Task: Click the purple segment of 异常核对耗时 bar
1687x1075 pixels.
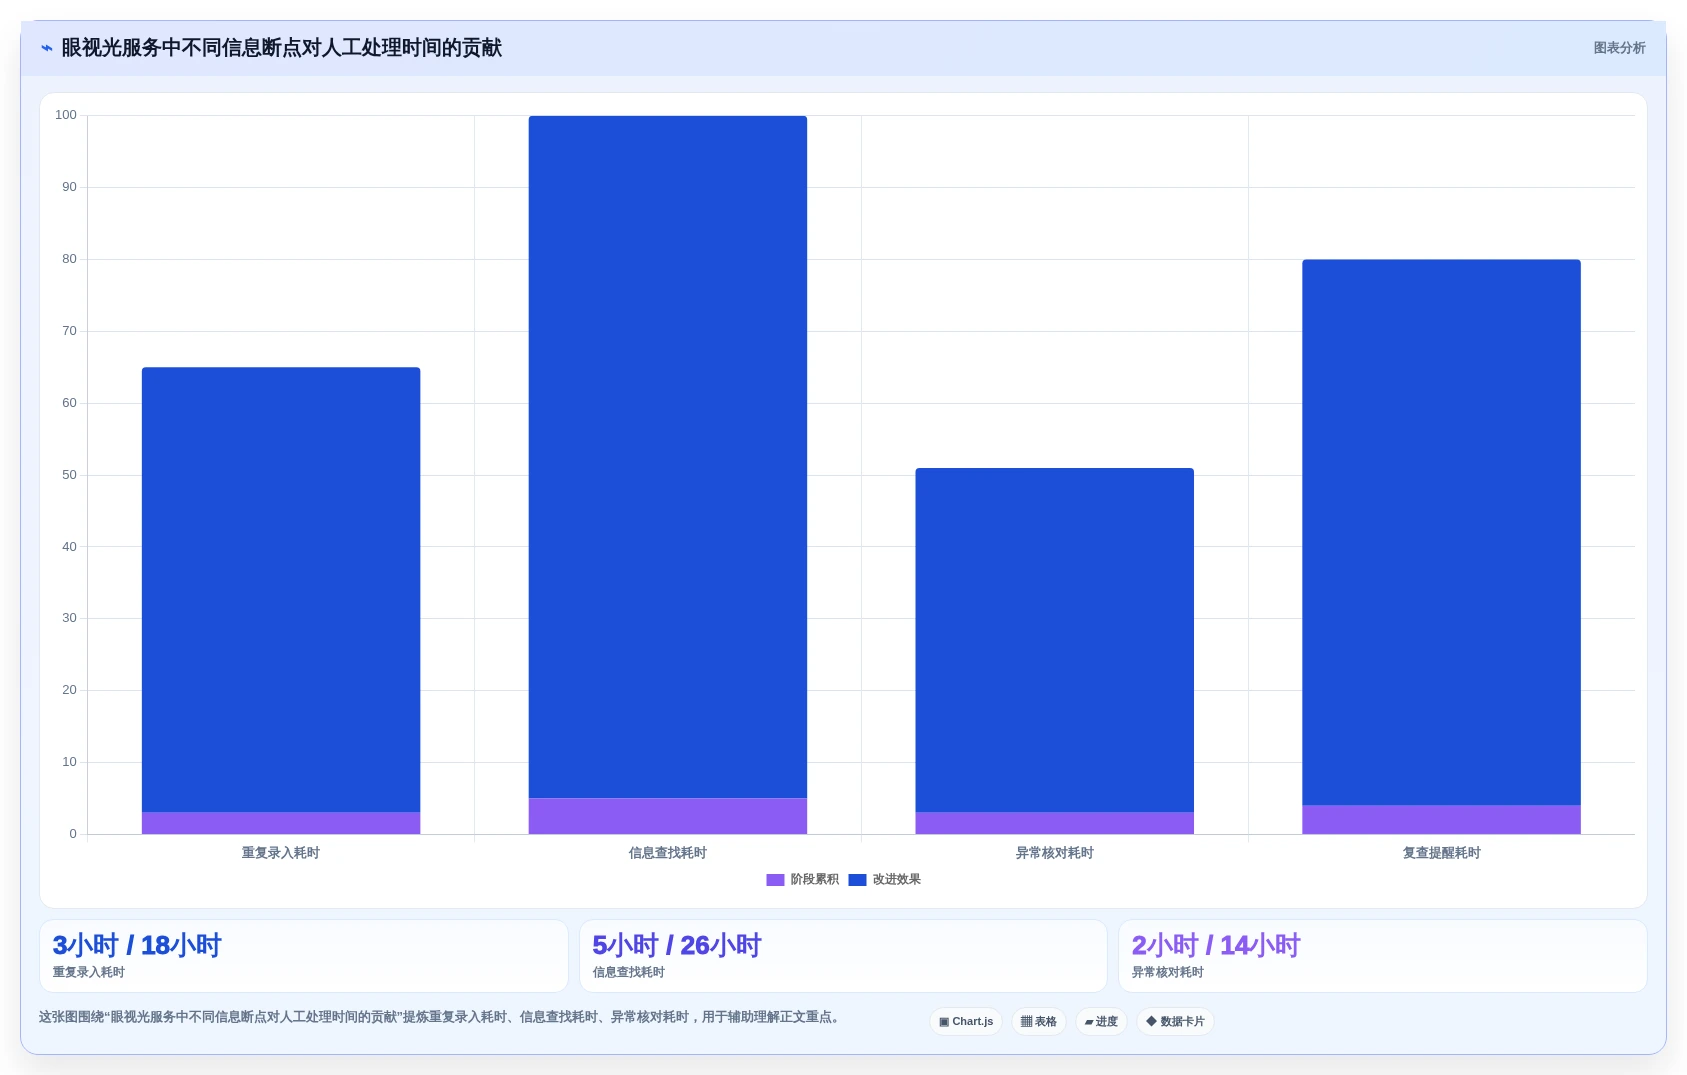Action: (x=1055, y=823)
